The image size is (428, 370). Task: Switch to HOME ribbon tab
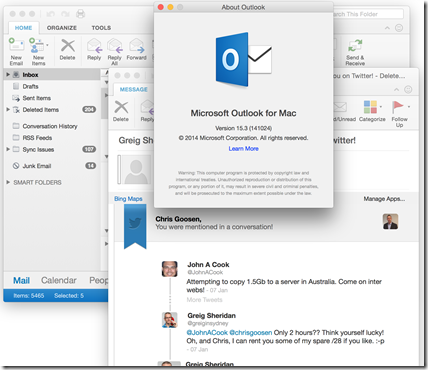(23, 28)
